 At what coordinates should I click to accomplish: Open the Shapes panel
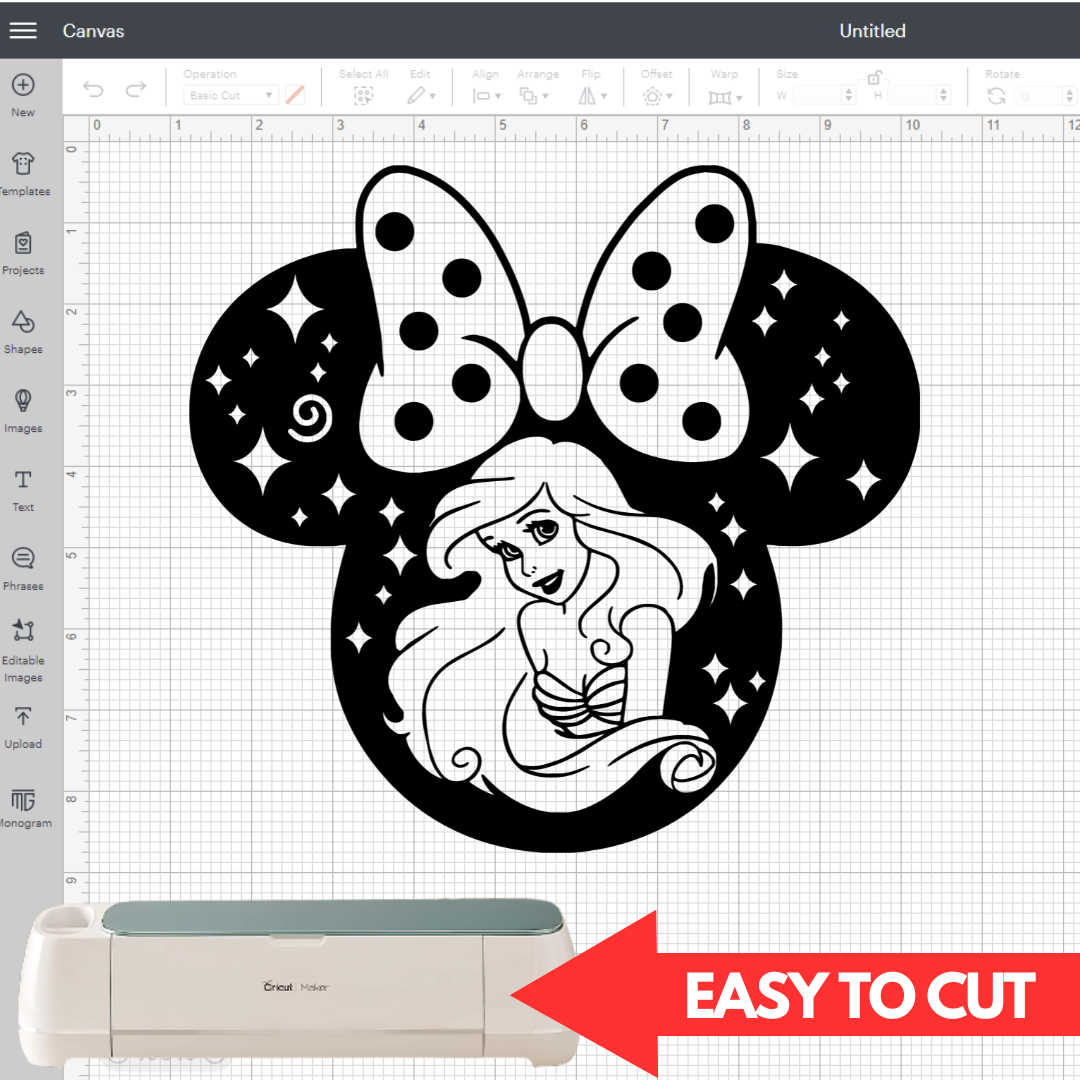[x=23, y=322]
